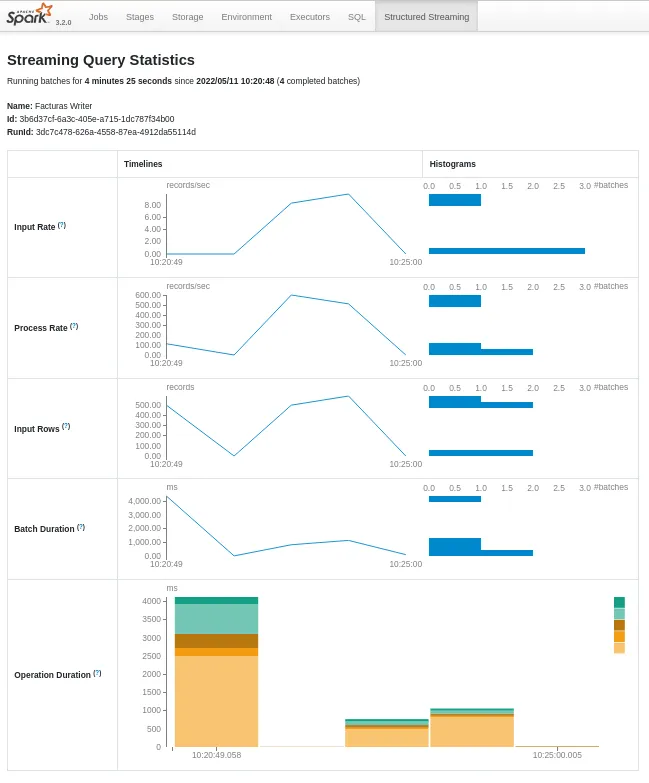Viewport: 649px width, 783px height.
Task: Open the Jobs tab
Action: pyautogui.click(x=98, y=17)
